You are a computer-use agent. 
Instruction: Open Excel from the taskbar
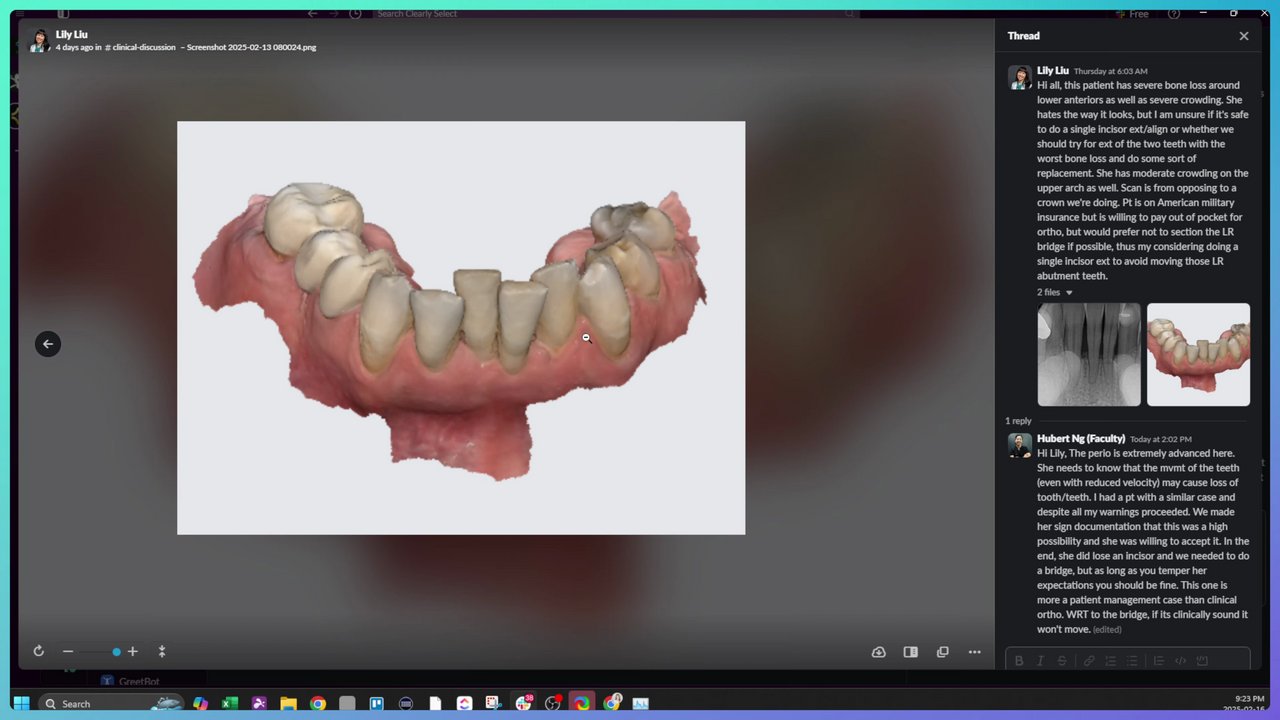tap(229, 704)
